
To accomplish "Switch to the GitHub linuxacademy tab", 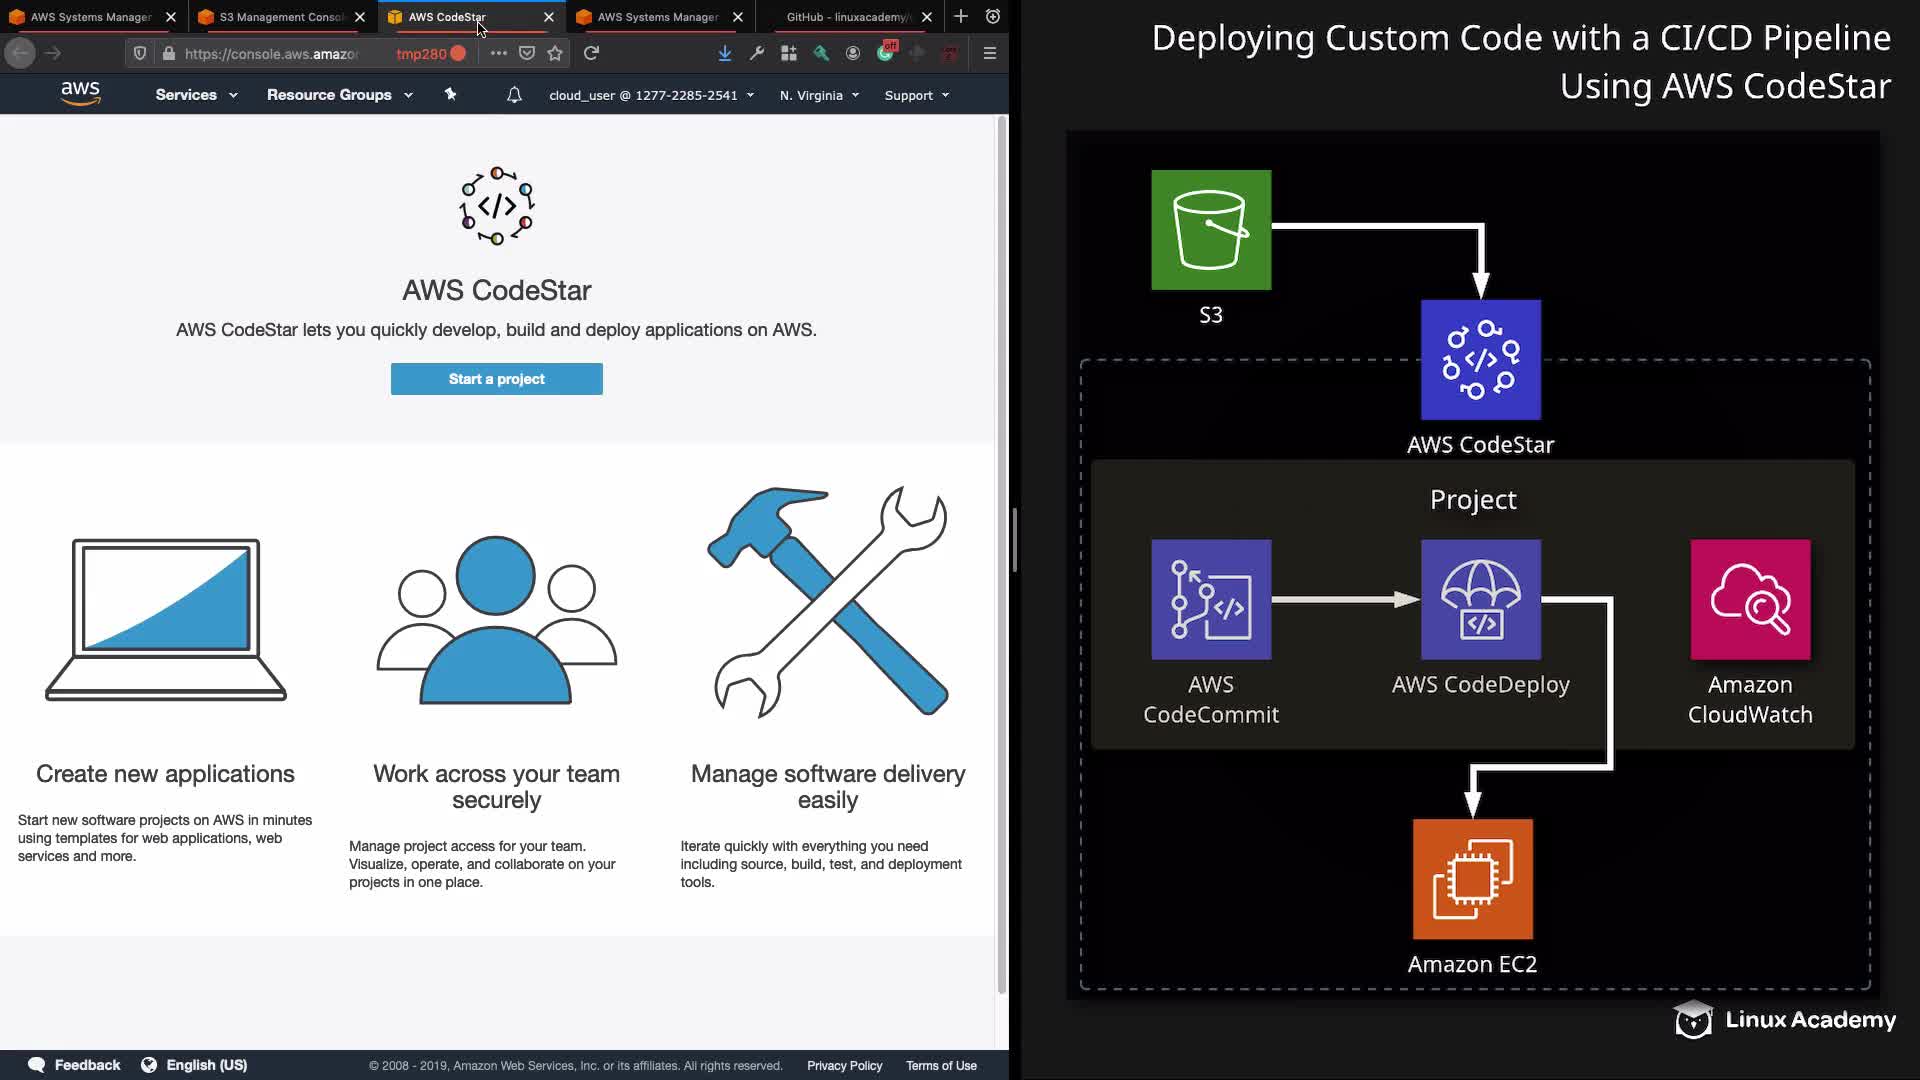I will point(848,17).
